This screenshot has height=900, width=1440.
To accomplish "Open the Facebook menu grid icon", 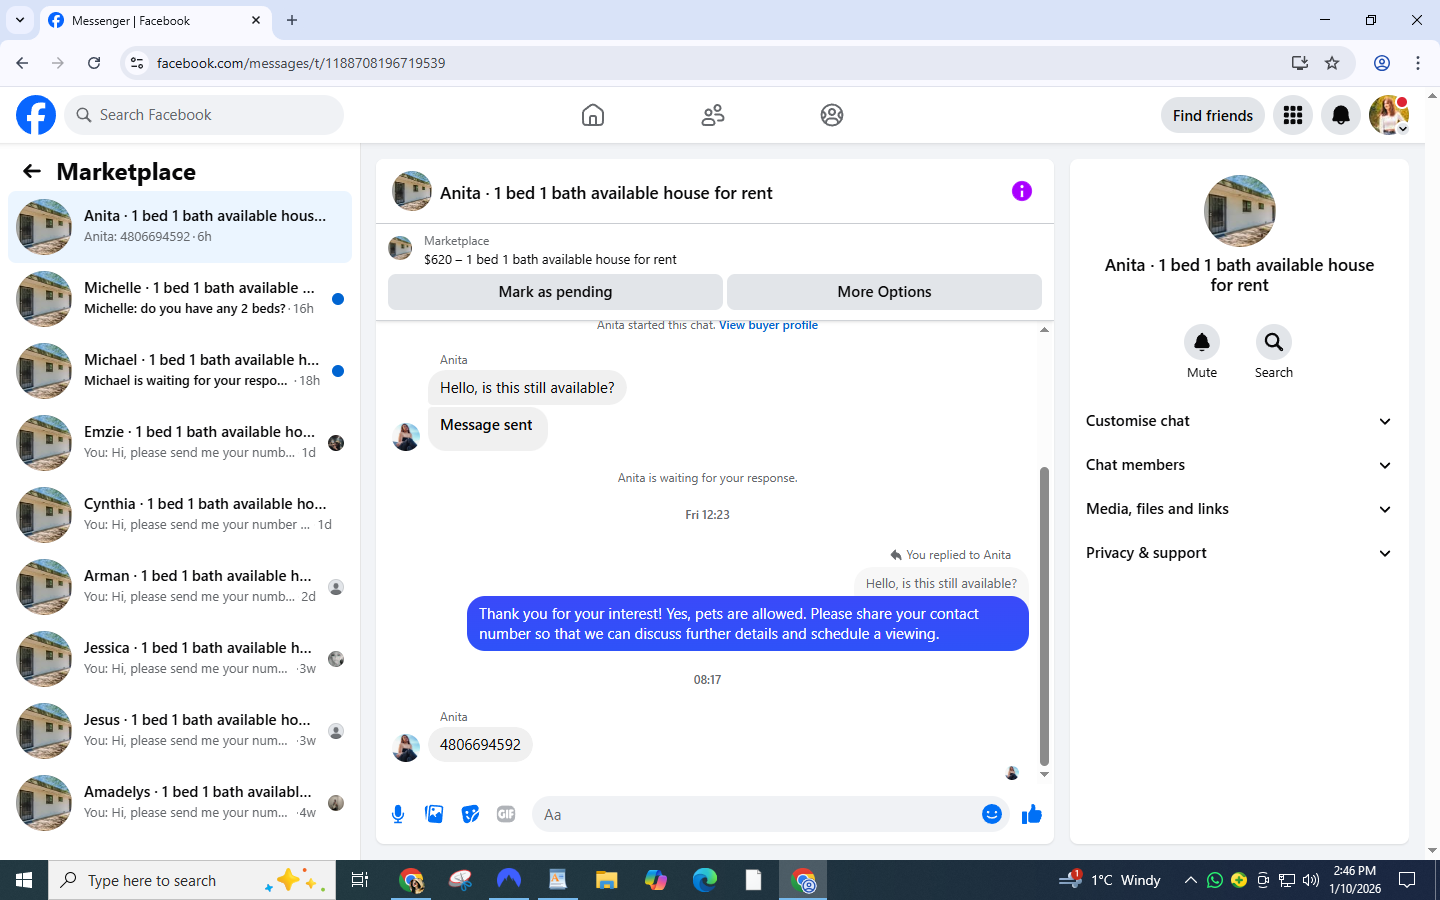I will 1293,115.
